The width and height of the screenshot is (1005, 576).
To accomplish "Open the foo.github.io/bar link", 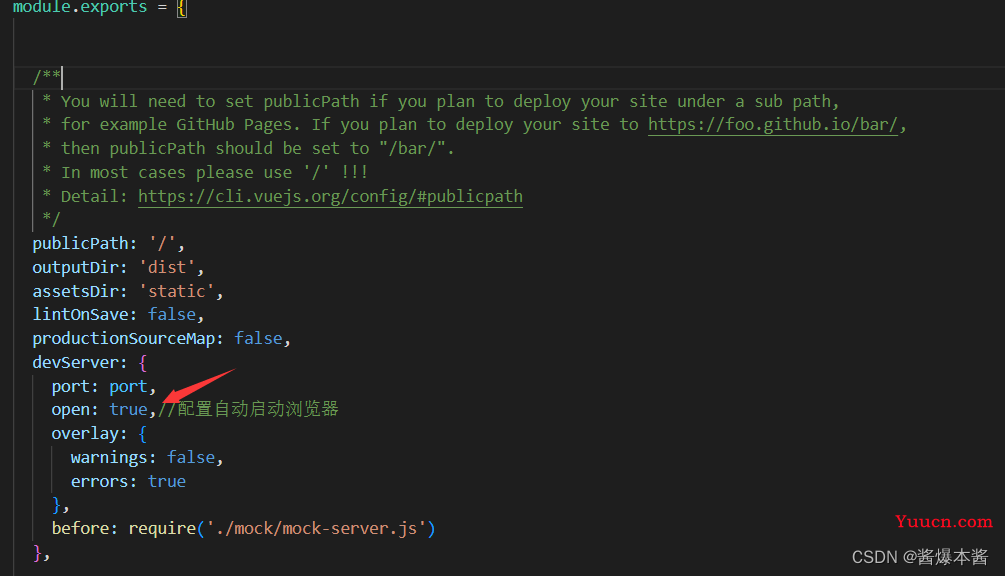I will [x=773, y=124].
